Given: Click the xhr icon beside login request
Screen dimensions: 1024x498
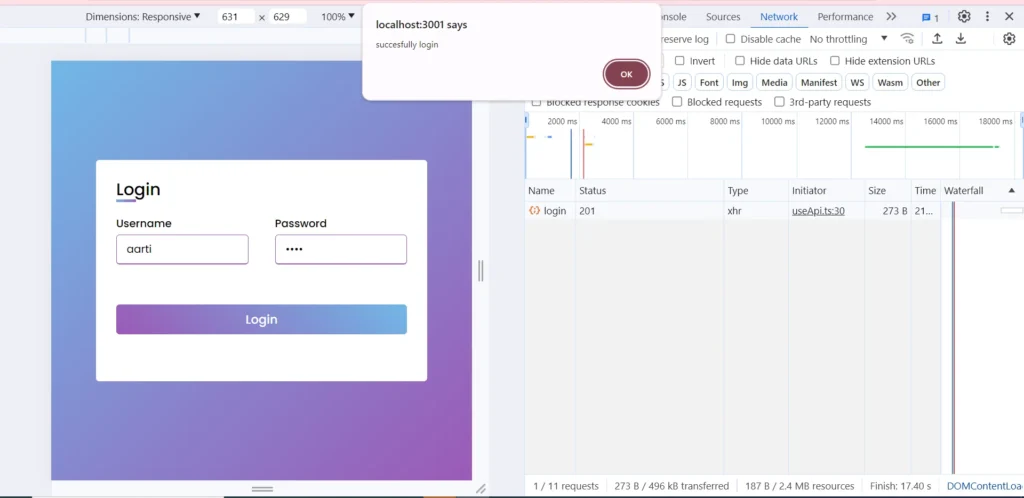Looking at the screenshot, I should tap(535, 211).
